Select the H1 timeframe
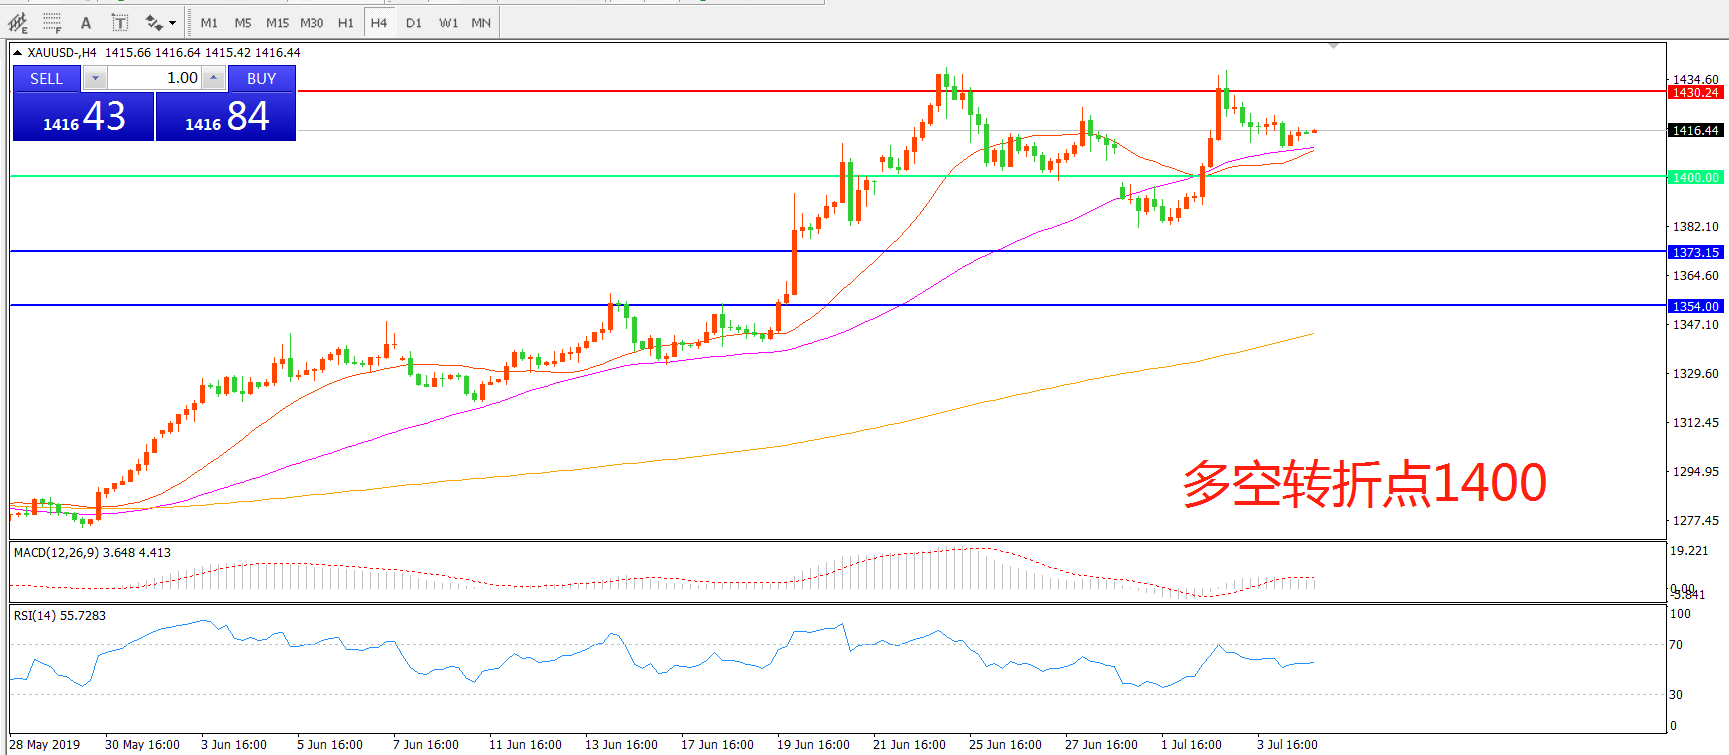Screen dimensions: 1729x755 [x=345, y=22]
